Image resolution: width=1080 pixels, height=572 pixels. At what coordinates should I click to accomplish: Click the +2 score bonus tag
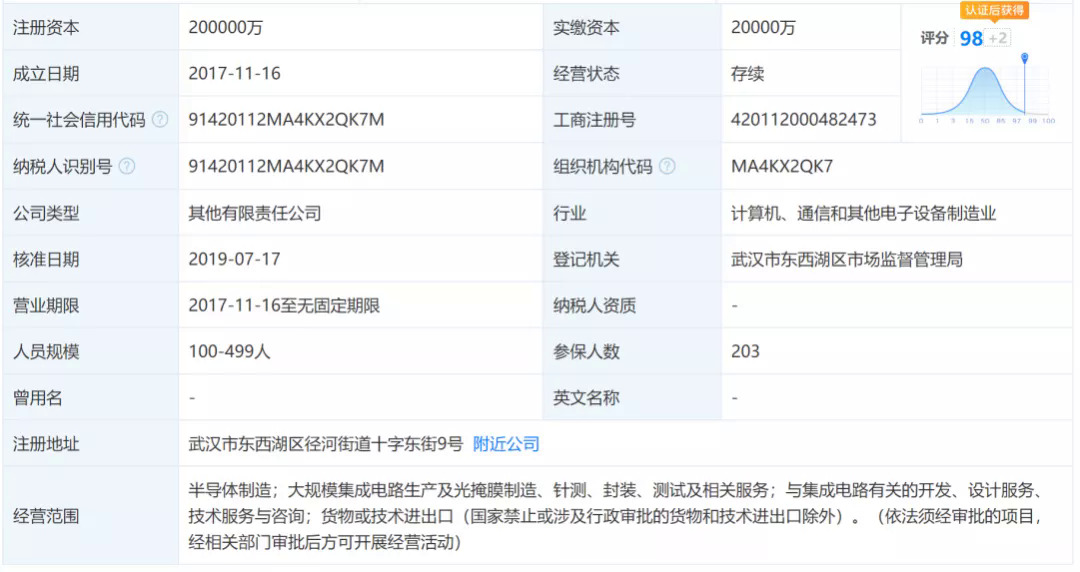998,38
